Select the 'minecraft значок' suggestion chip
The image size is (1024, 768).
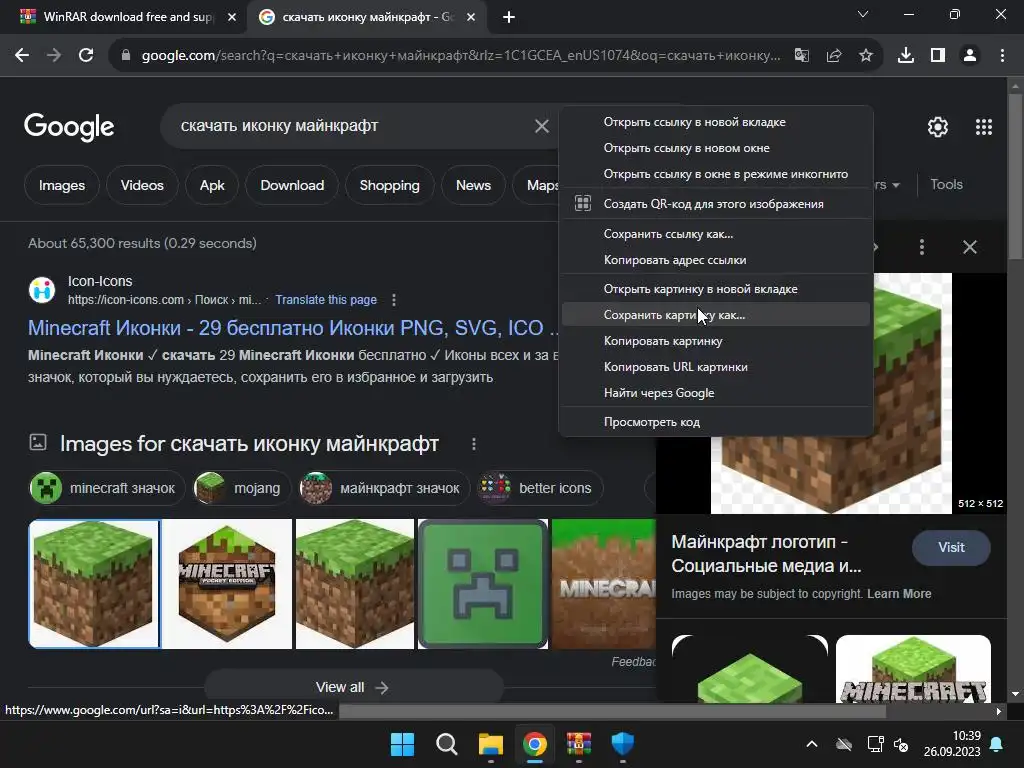point(106,488)
